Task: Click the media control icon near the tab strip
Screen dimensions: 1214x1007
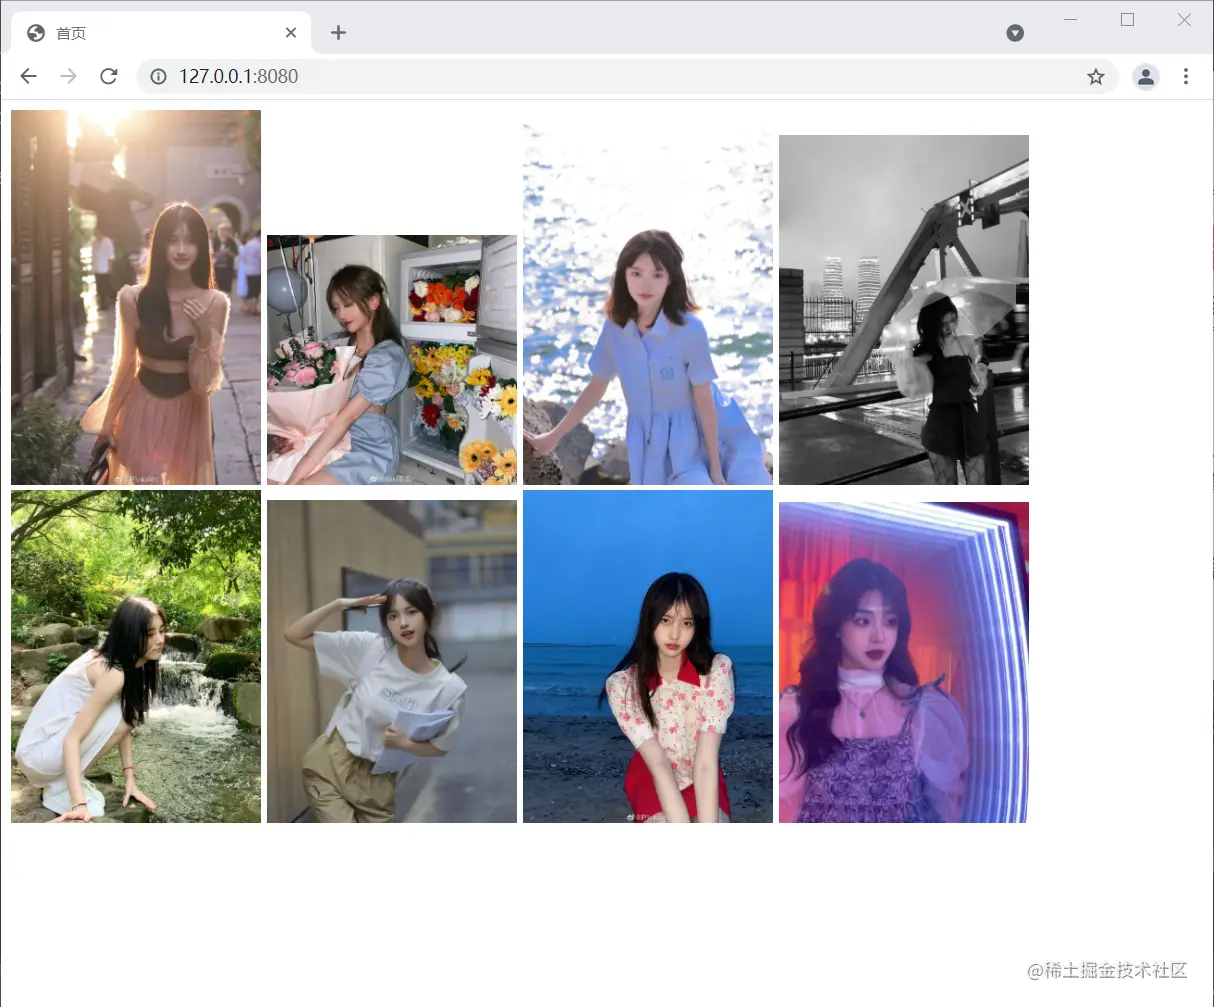Action: click(1015, 32)
